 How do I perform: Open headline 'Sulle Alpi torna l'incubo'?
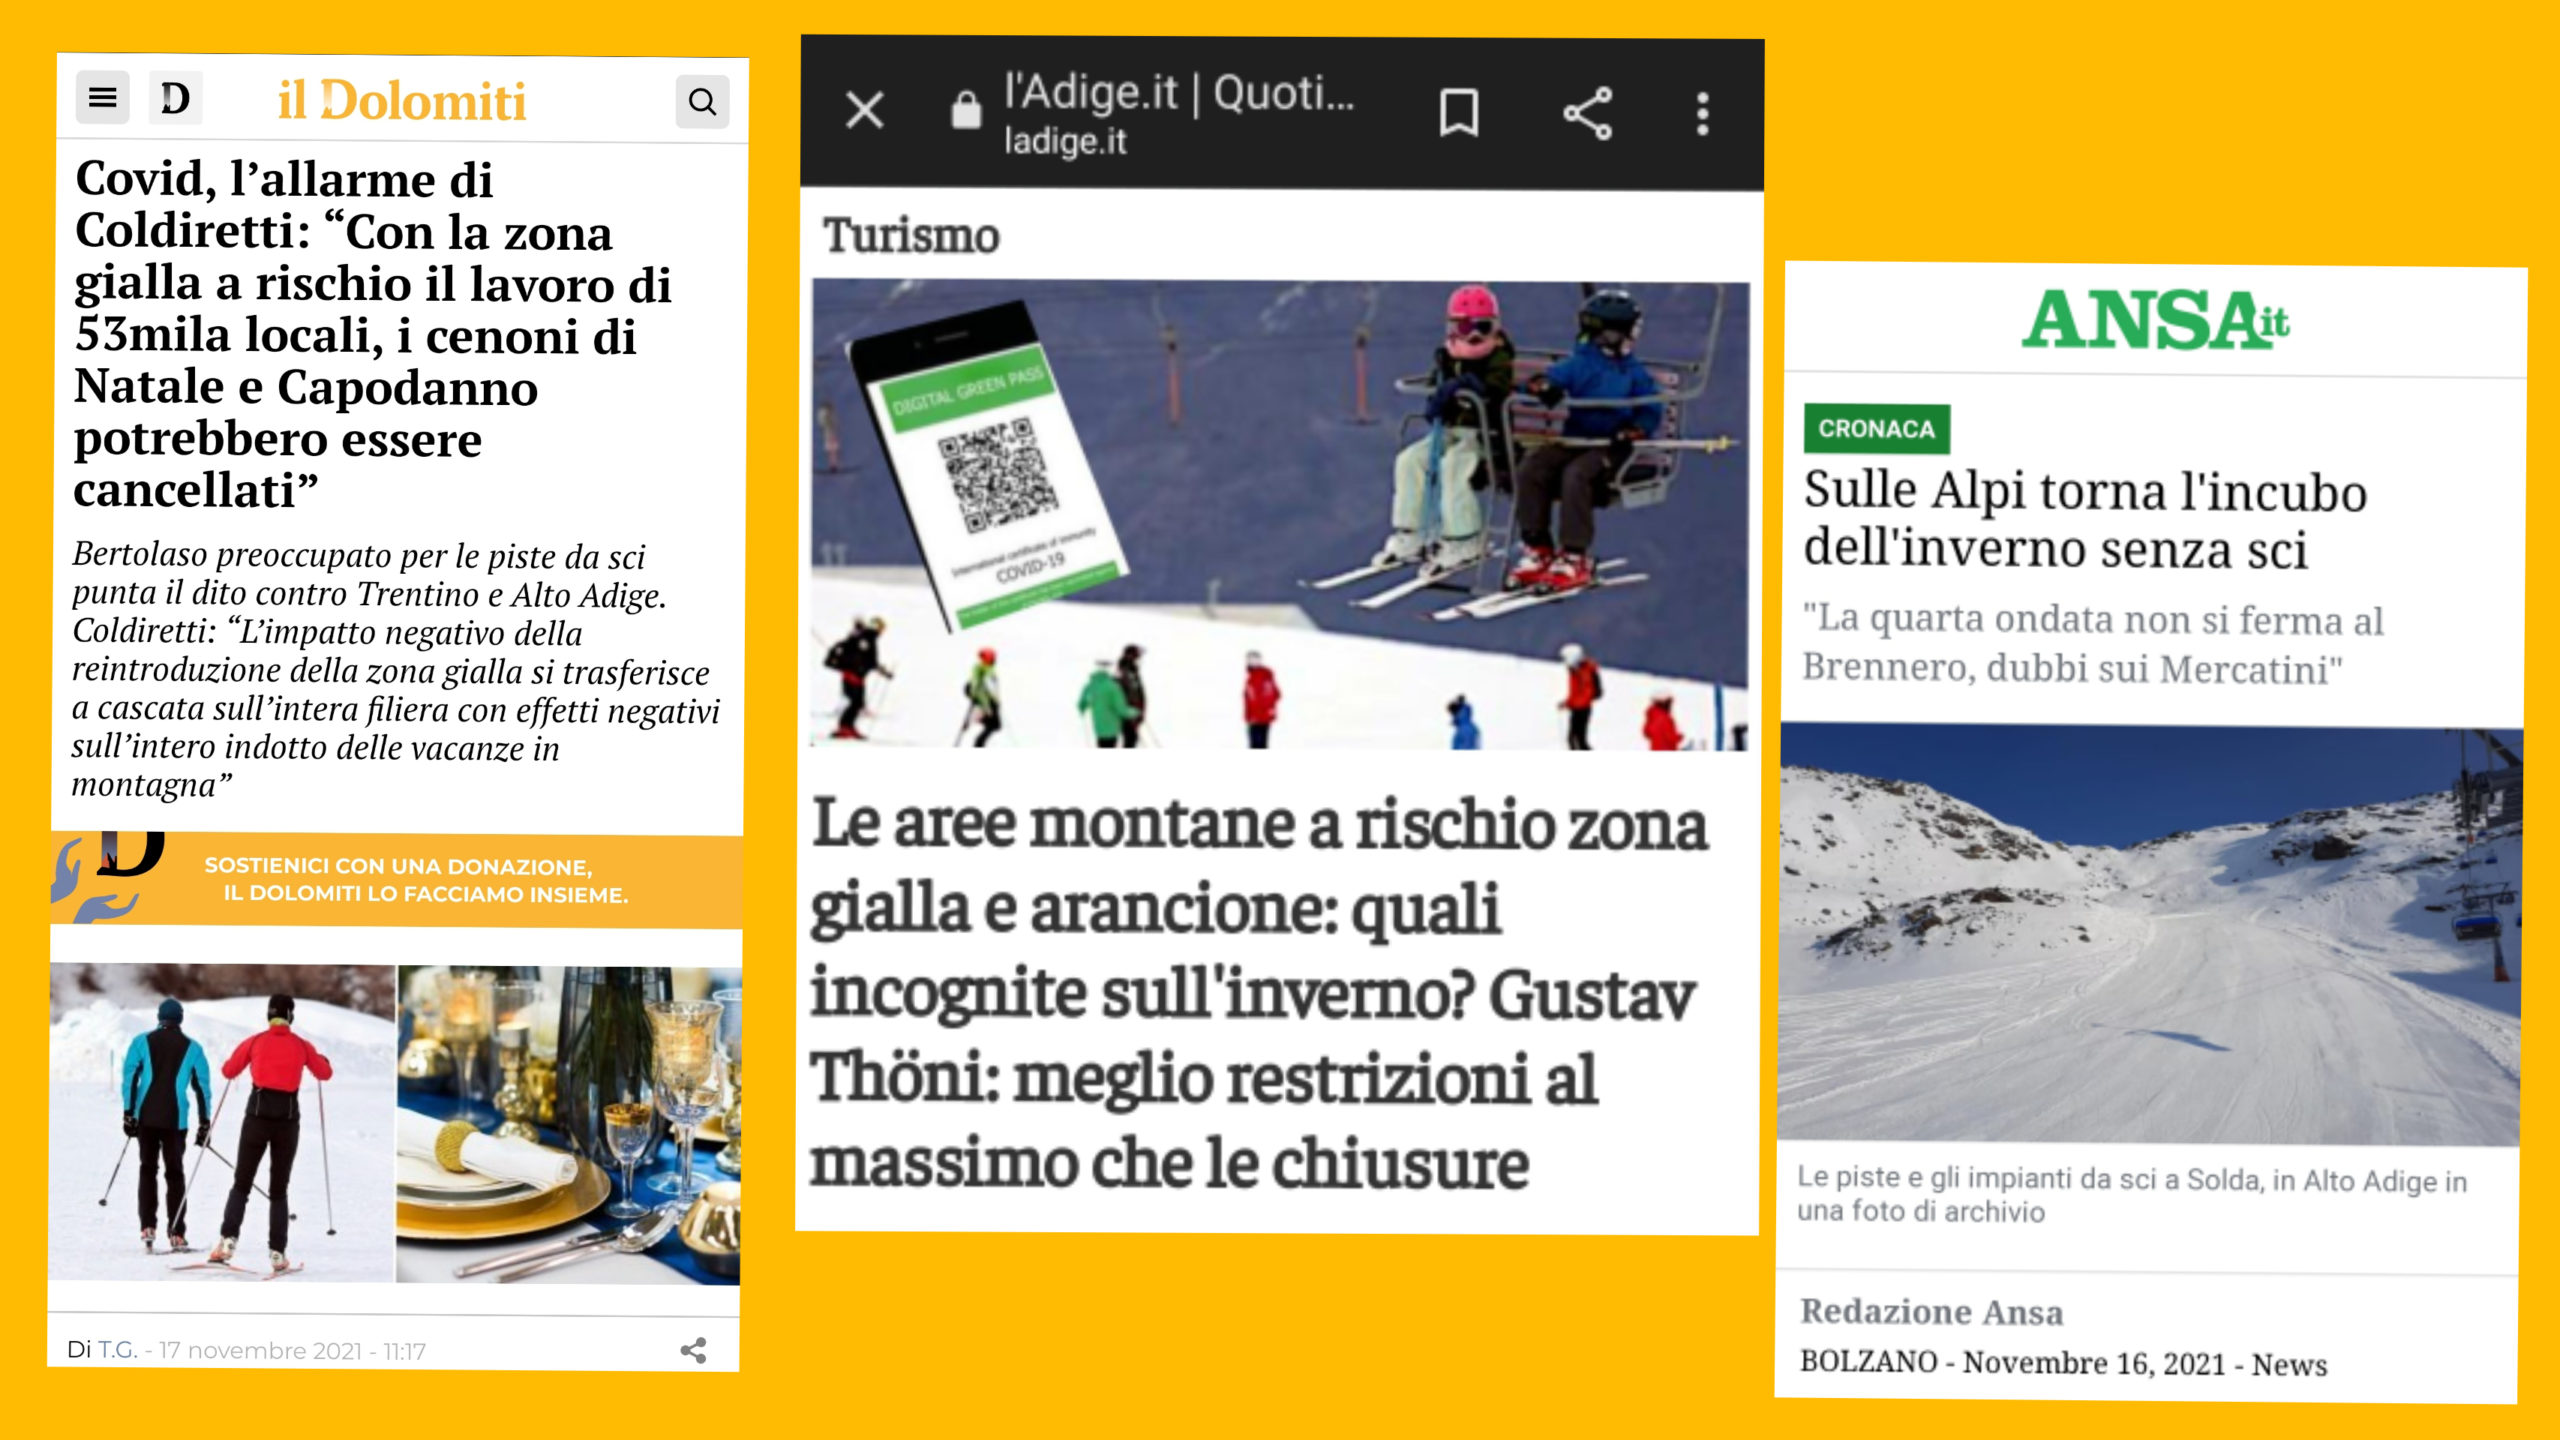(2085, 520)
